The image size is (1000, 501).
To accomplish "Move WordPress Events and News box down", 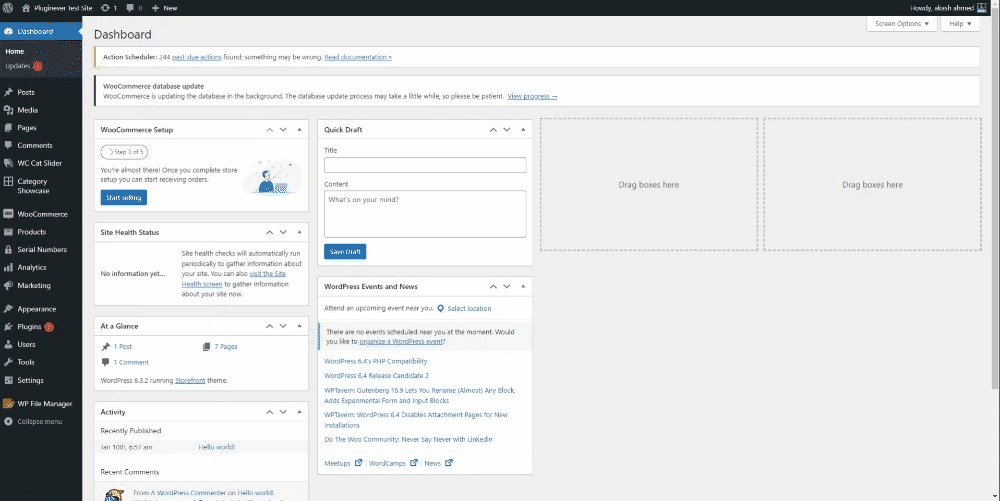I will (x=507, y=287).
